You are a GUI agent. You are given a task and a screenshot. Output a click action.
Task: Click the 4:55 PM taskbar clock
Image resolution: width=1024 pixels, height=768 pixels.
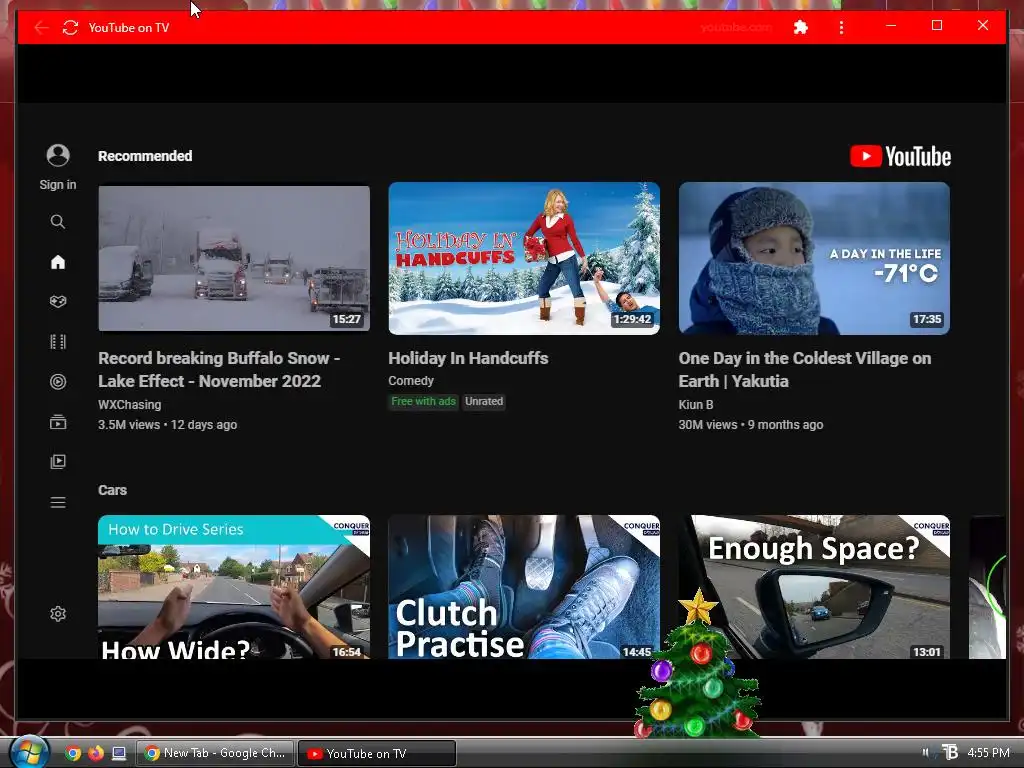[988, 752]
